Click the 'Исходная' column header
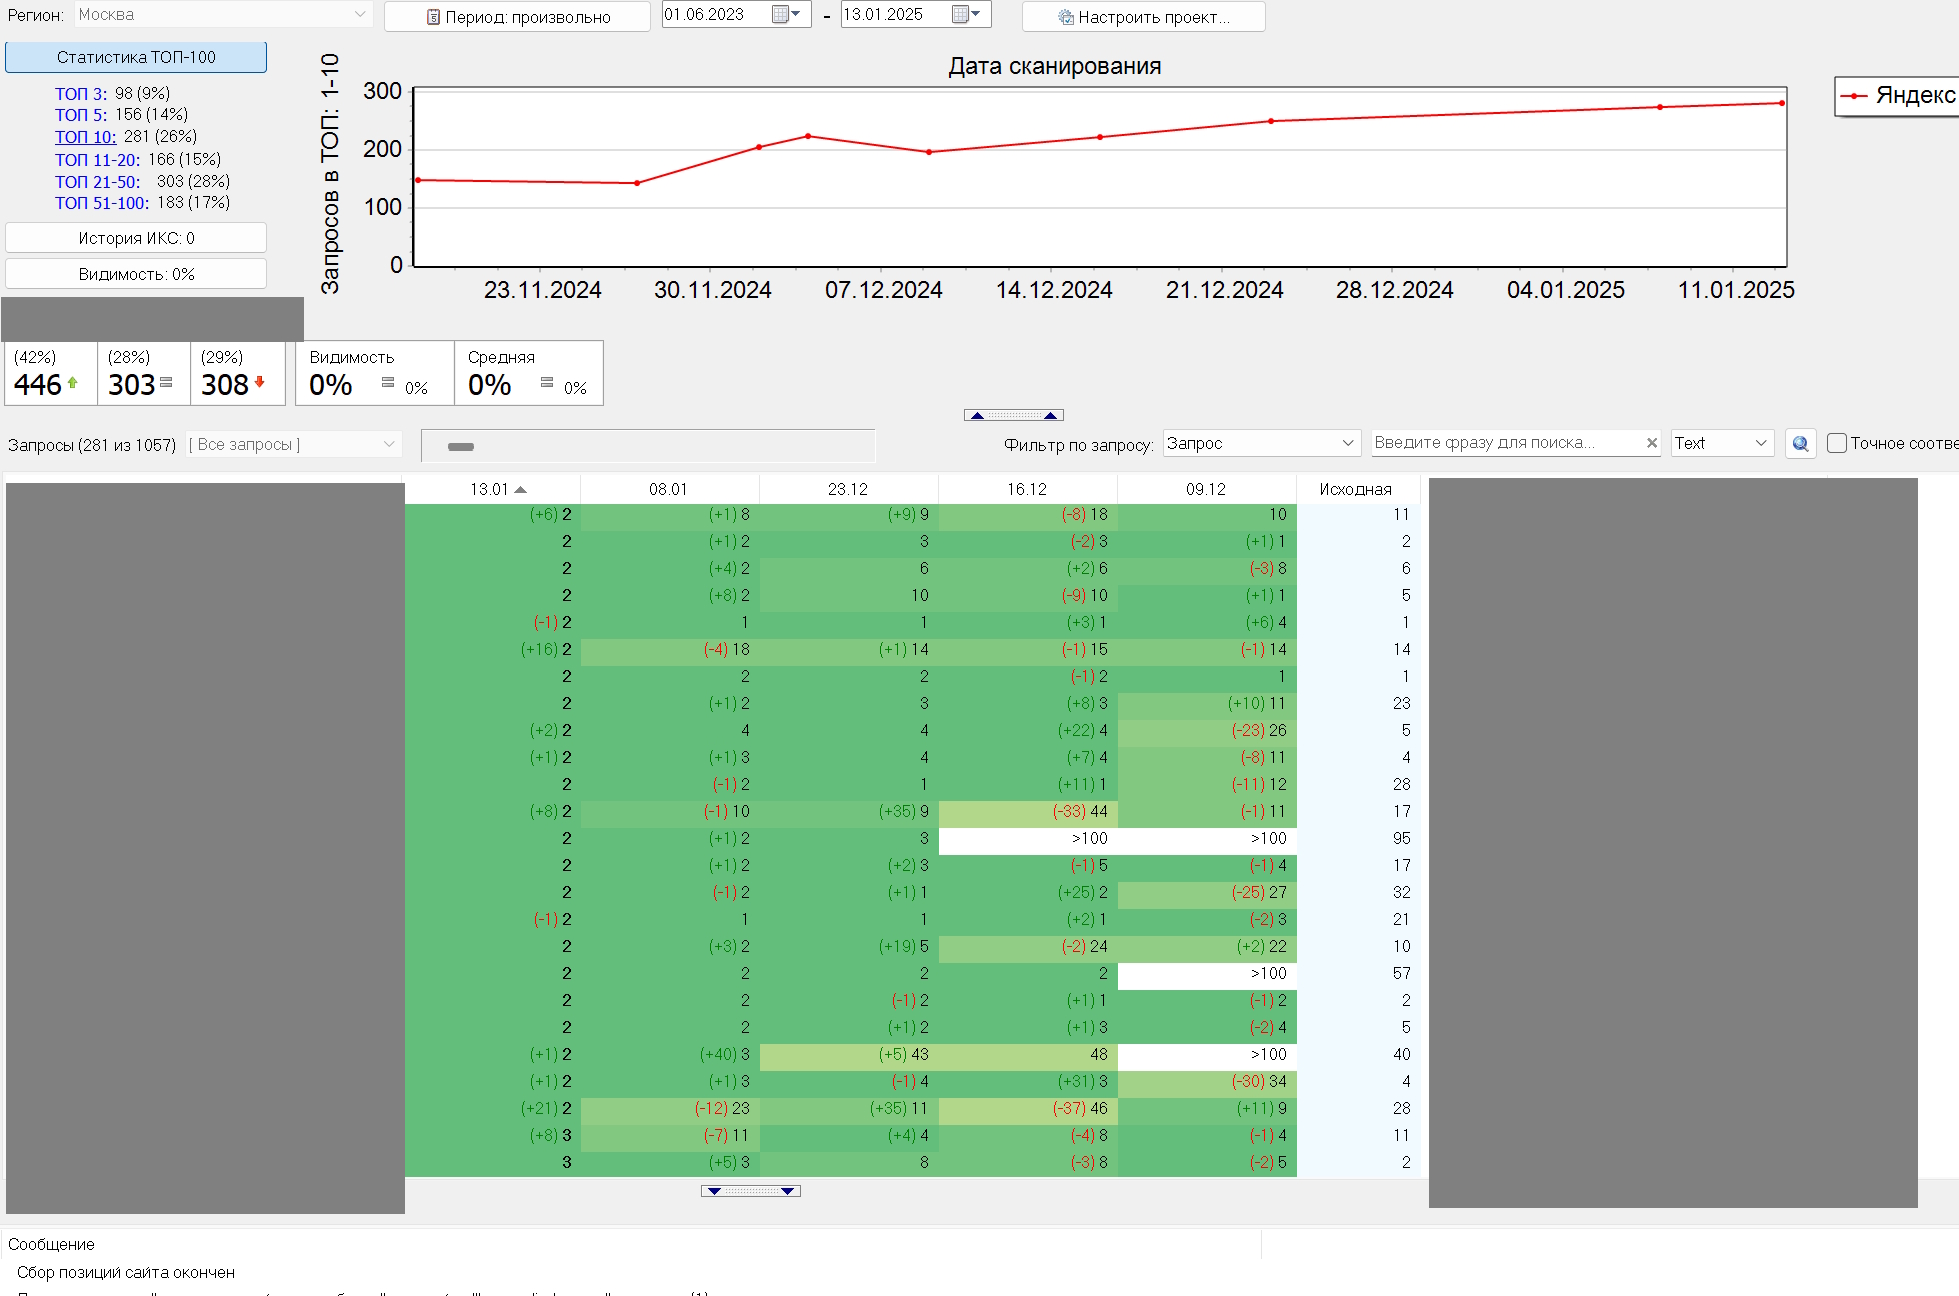Viewport: 1959px width, 1296px height. (x=1355, y=489)
